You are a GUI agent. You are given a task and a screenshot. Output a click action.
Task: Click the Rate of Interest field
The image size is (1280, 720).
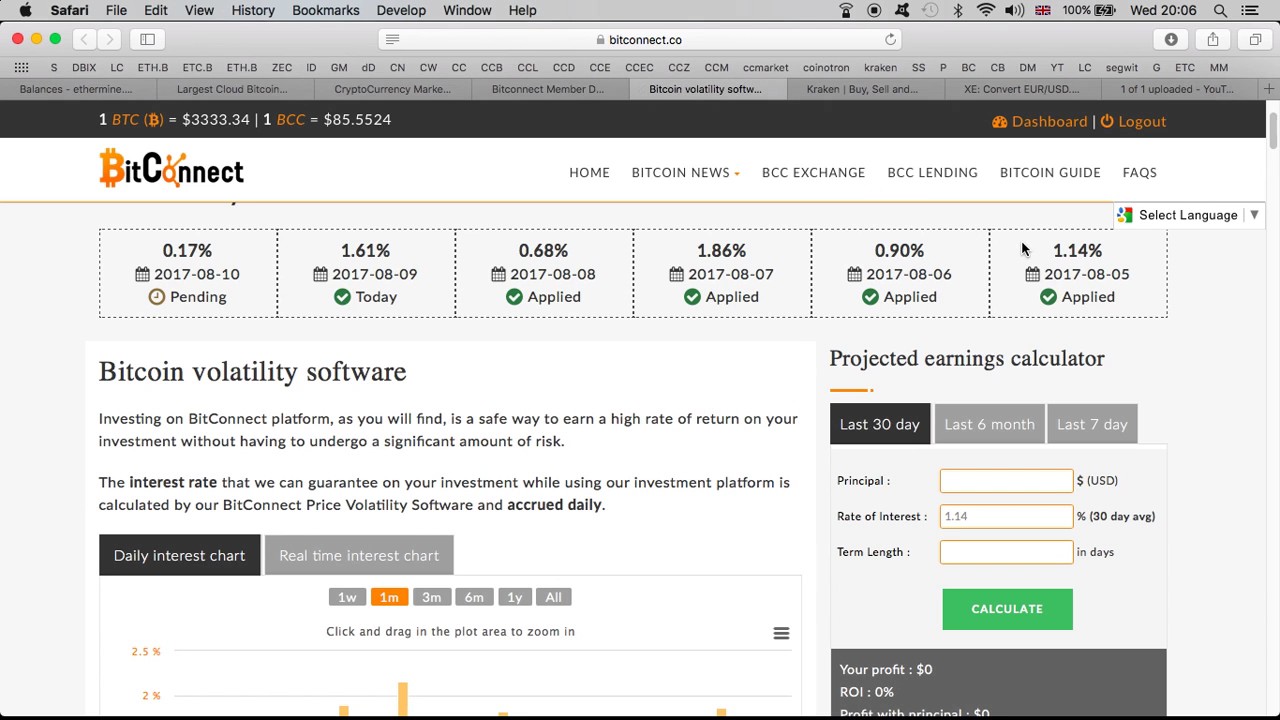(1006, 516)
